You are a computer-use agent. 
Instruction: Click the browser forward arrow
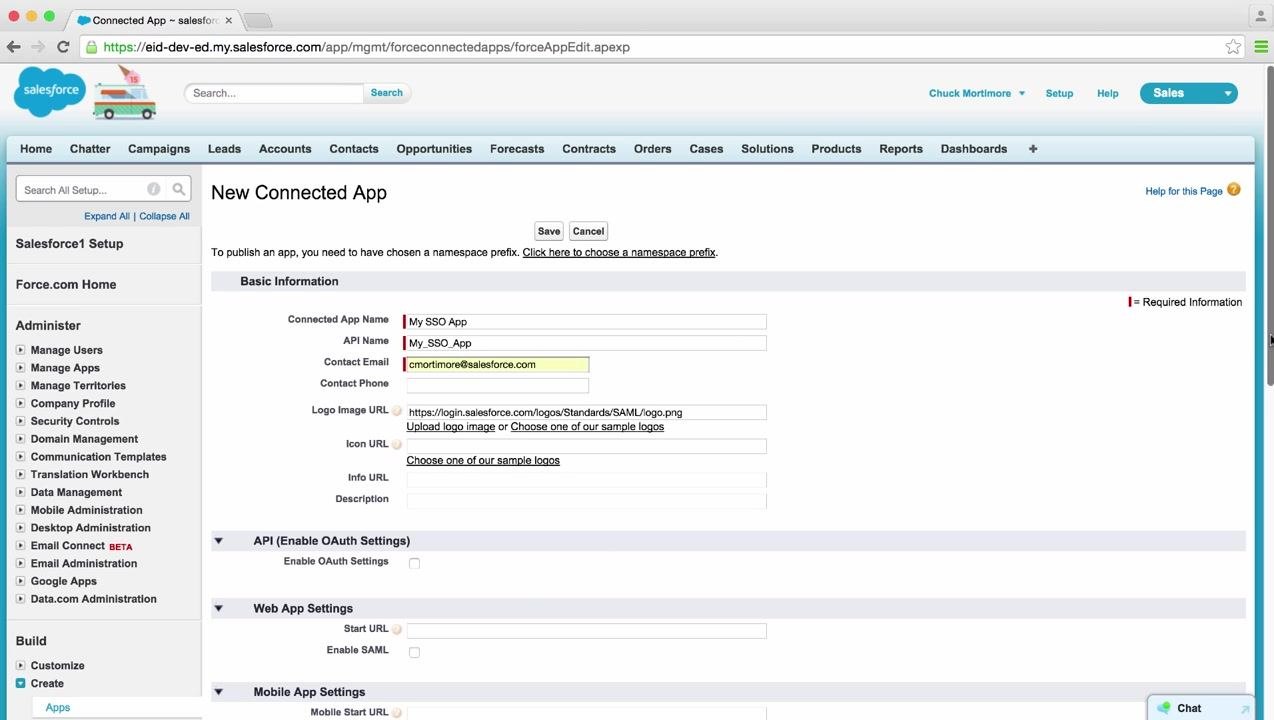point(38,47)
